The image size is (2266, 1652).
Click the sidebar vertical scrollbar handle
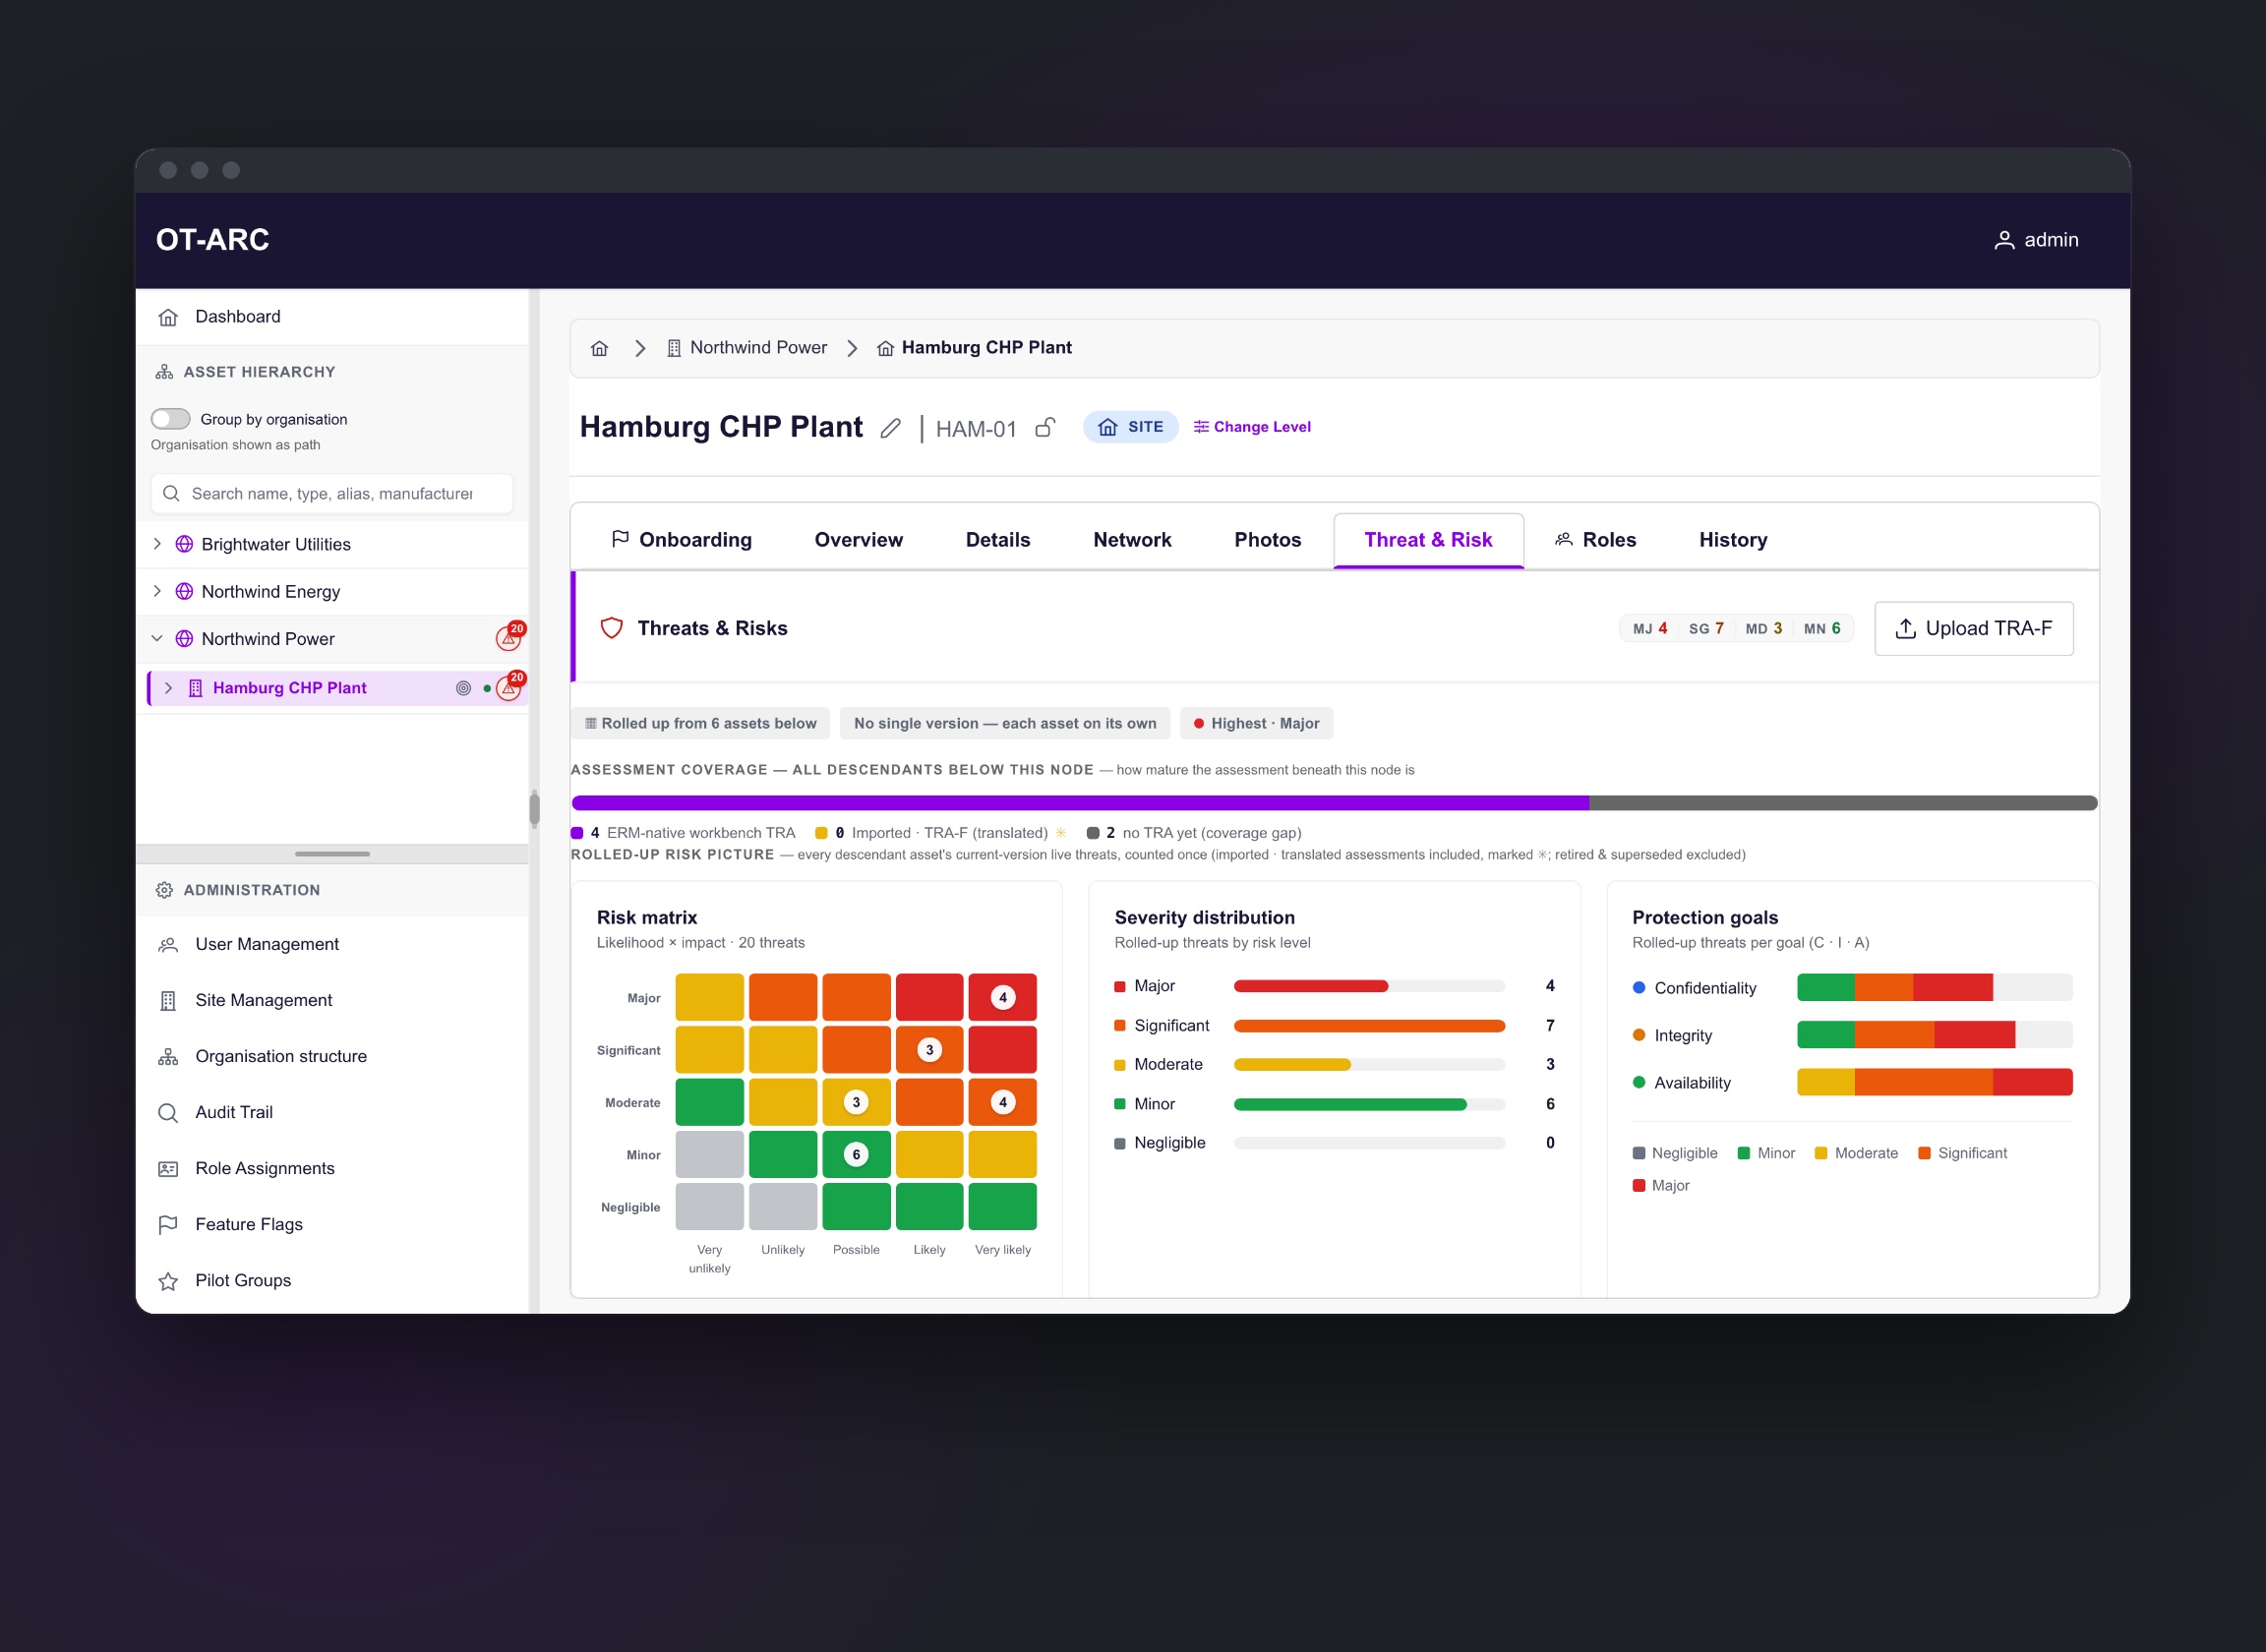534,808
